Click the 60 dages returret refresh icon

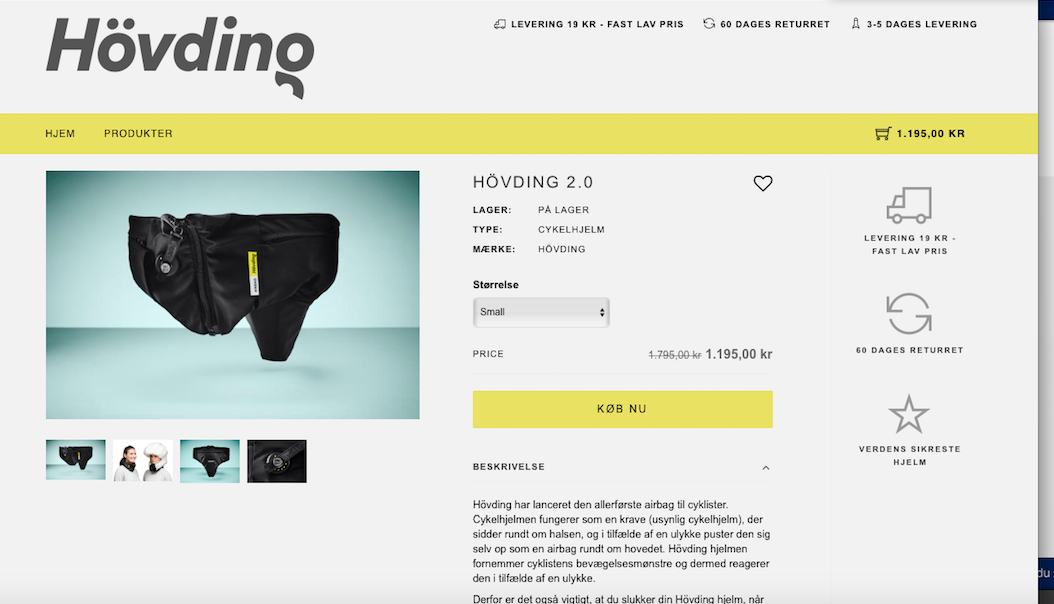(x=909, y=314)
